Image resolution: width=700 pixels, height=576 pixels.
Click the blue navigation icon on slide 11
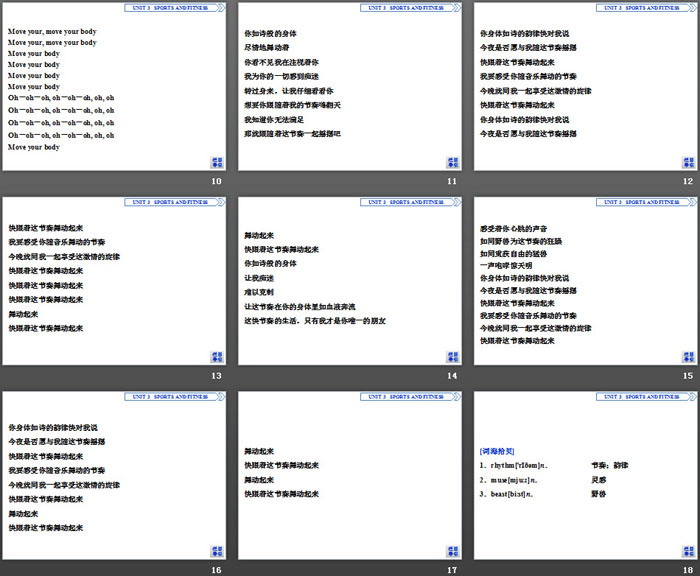(453, 162)
